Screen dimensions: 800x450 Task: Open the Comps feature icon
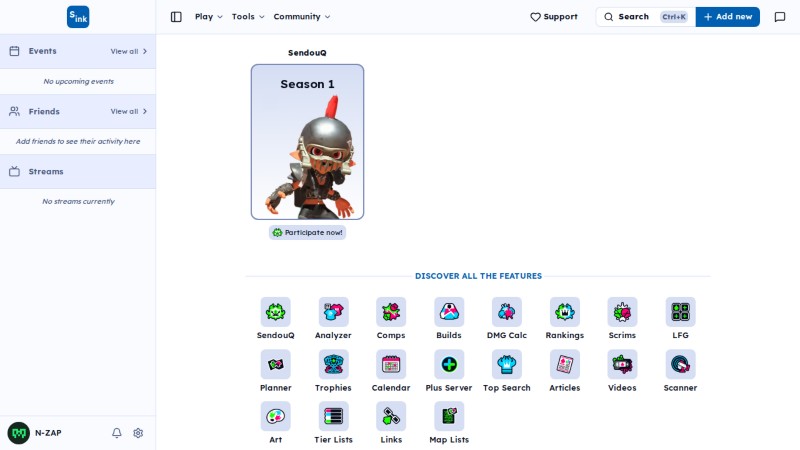point(391,312)
